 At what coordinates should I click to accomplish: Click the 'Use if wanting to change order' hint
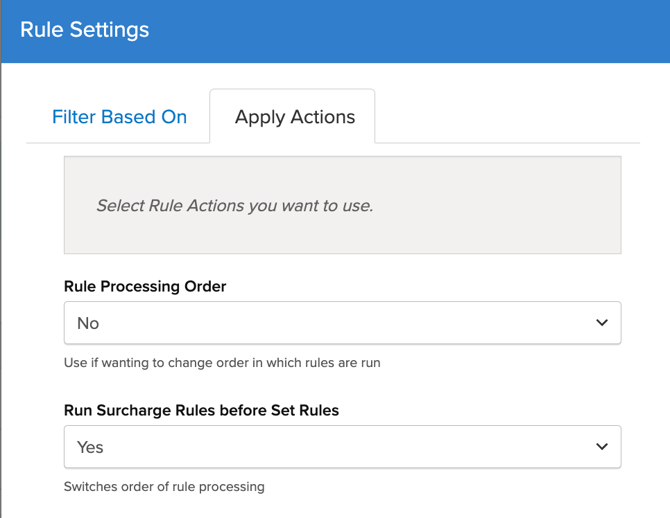click(222, 363)
